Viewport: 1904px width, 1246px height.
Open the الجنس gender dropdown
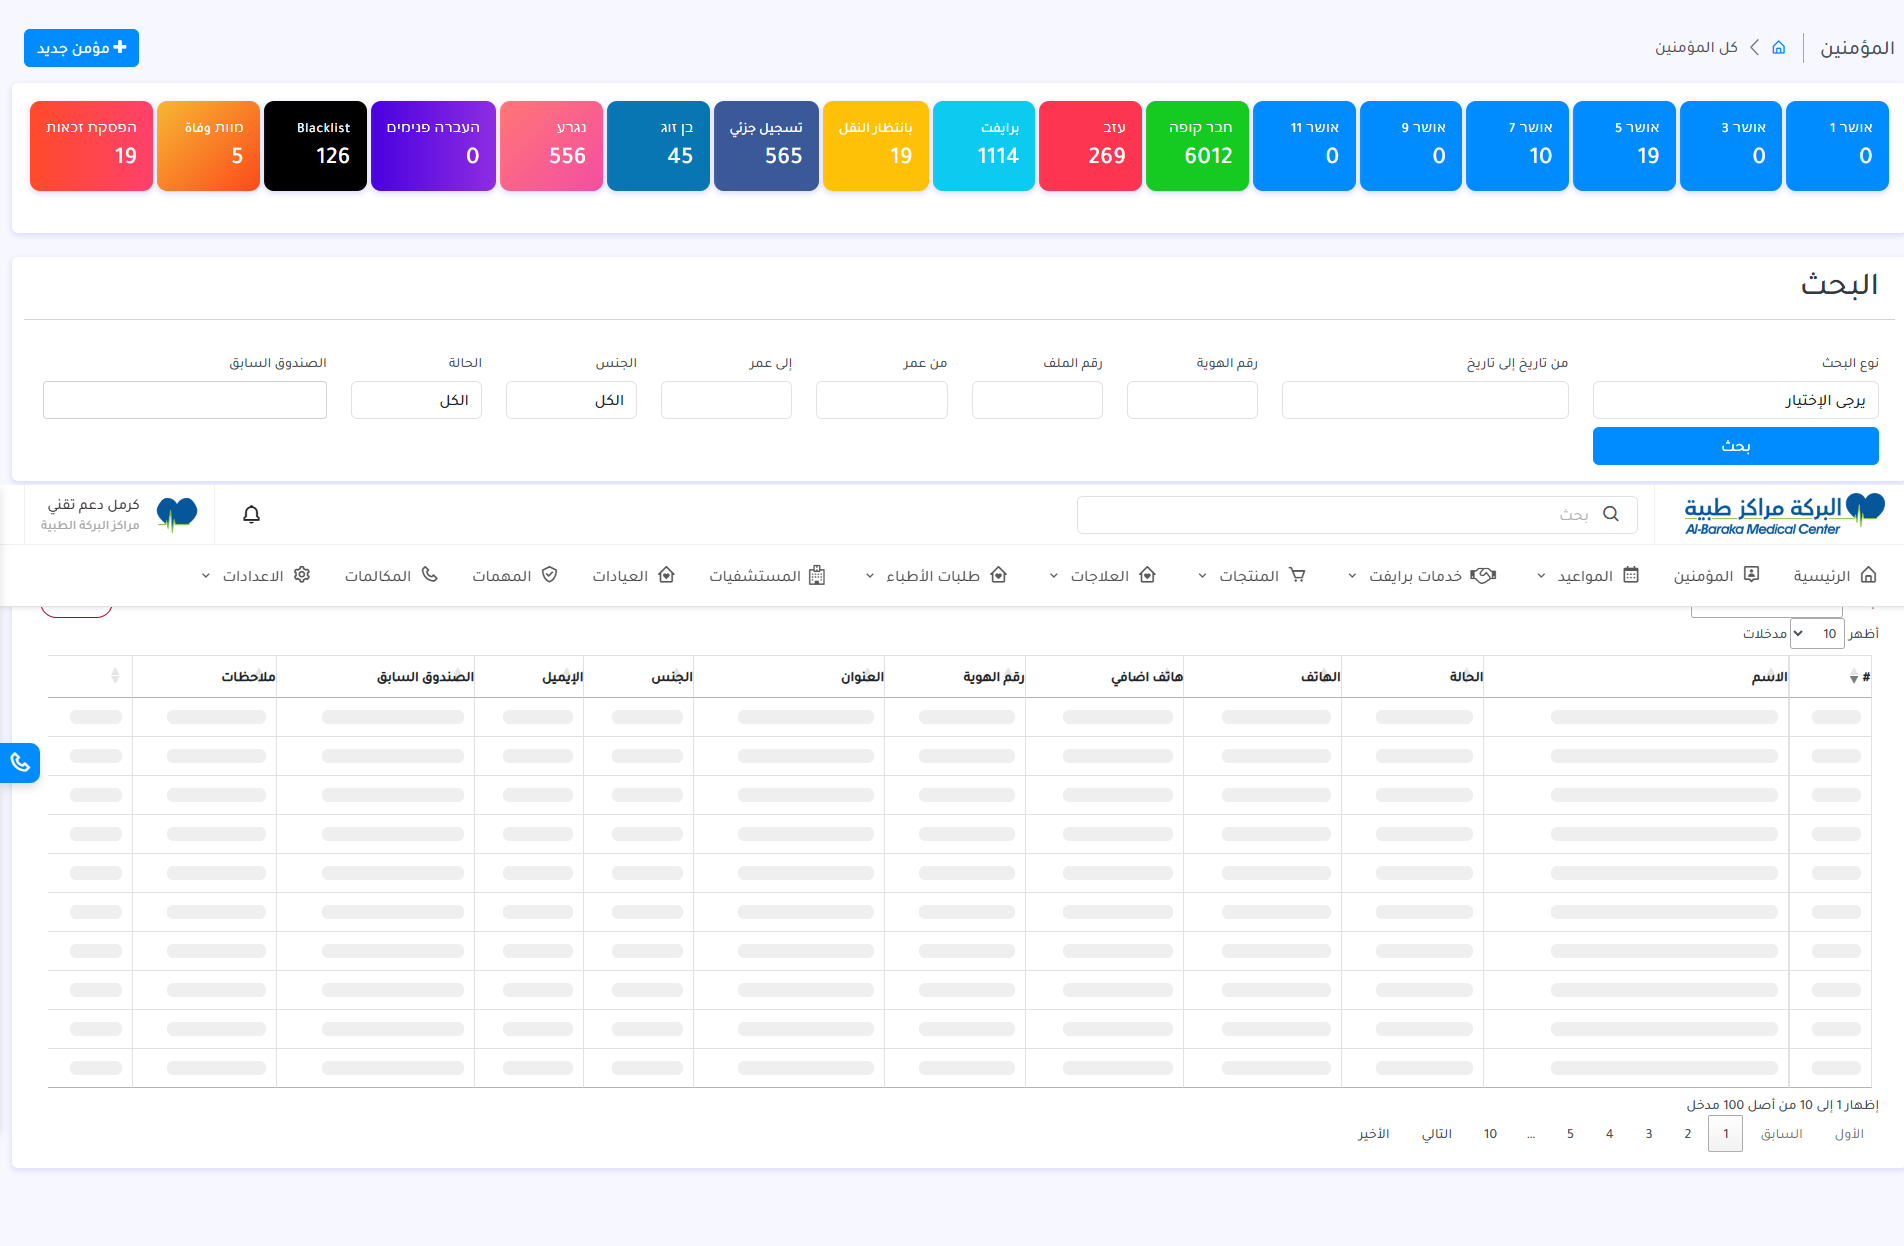click(571, 400)
